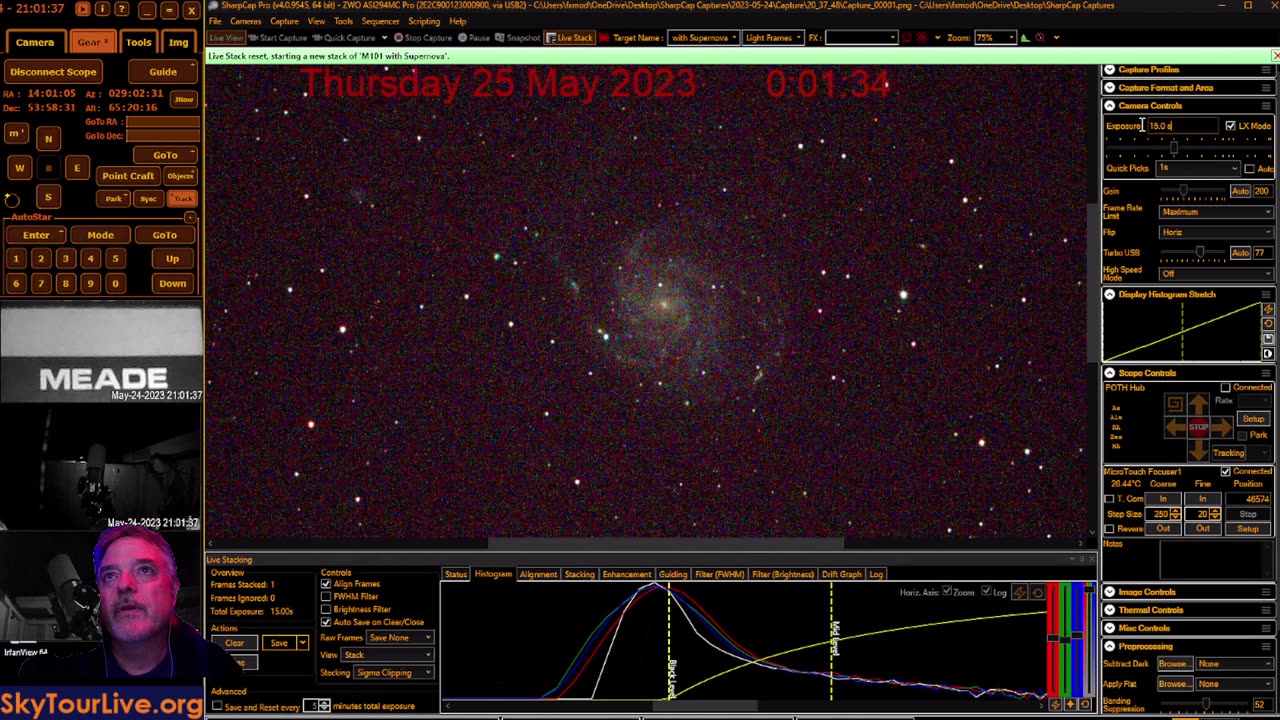Click the Guide button
This screenshot has height=720, width=1280.
(163, 72)
